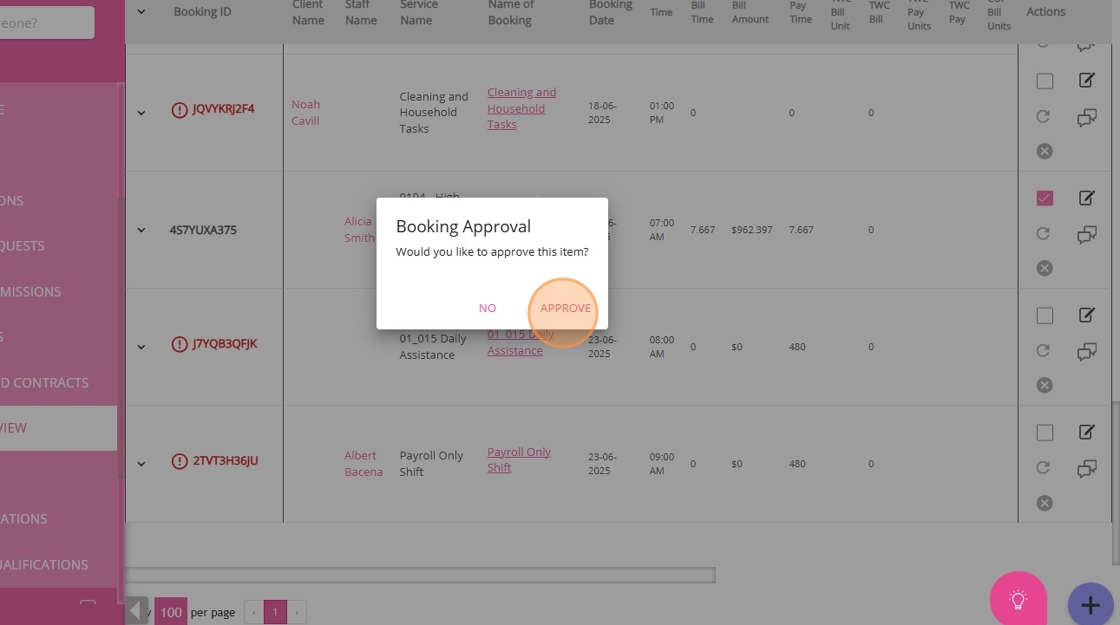Image resolution: width=1120 pixels, height=625 pixels.
Task: Click the Bill Amount column header
Action: click(x=750, y=12)
